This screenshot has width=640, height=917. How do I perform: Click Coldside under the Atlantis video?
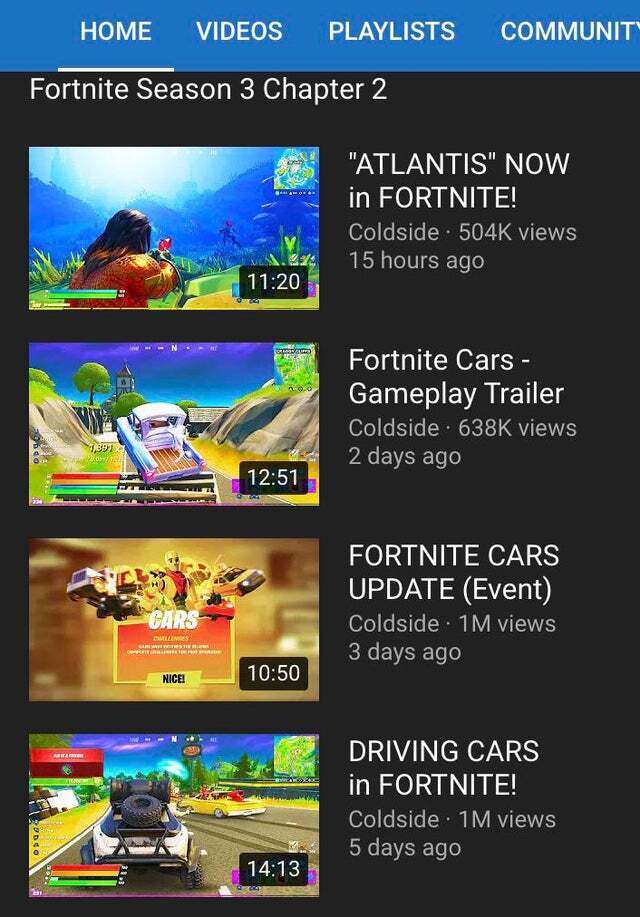click(x=394, y=232)
